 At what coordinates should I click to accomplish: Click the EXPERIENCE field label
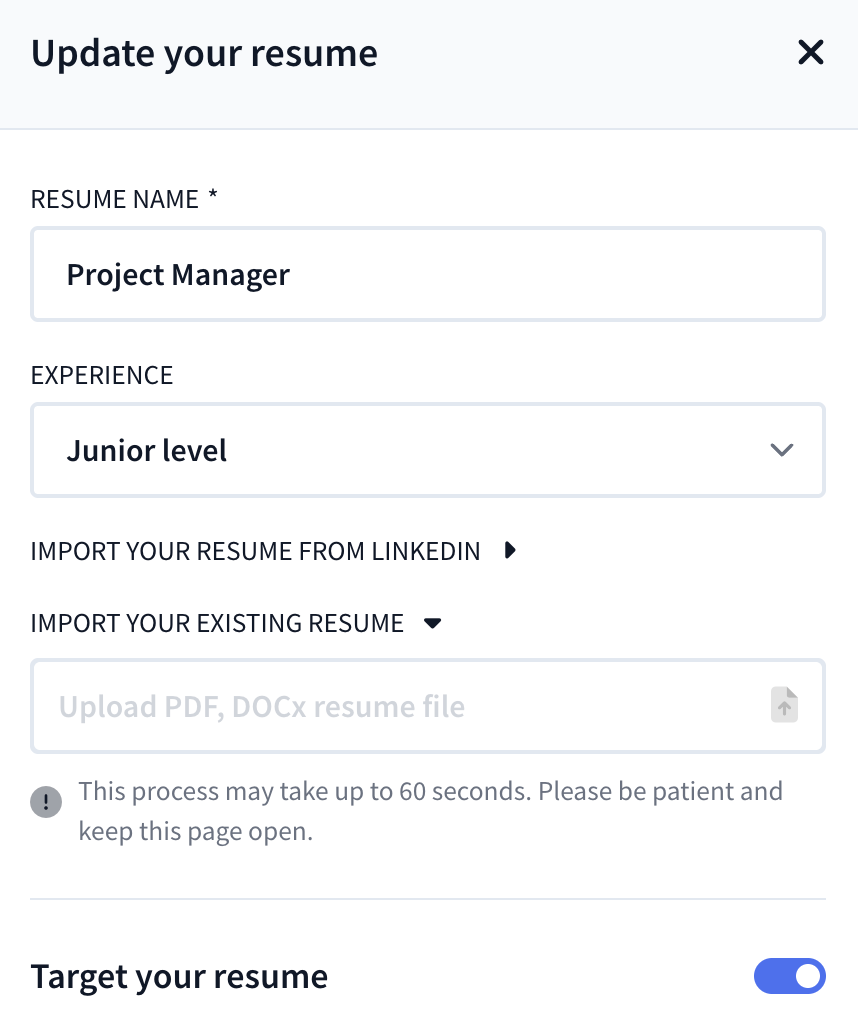click(102, 375)
